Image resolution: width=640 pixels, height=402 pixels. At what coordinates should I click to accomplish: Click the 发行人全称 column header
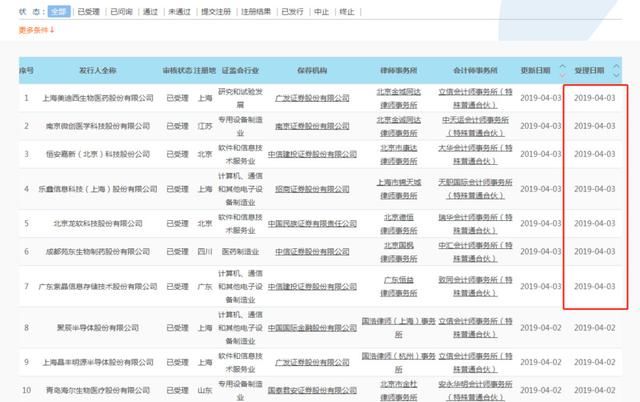pyautogui.click(x=98, y=71)
